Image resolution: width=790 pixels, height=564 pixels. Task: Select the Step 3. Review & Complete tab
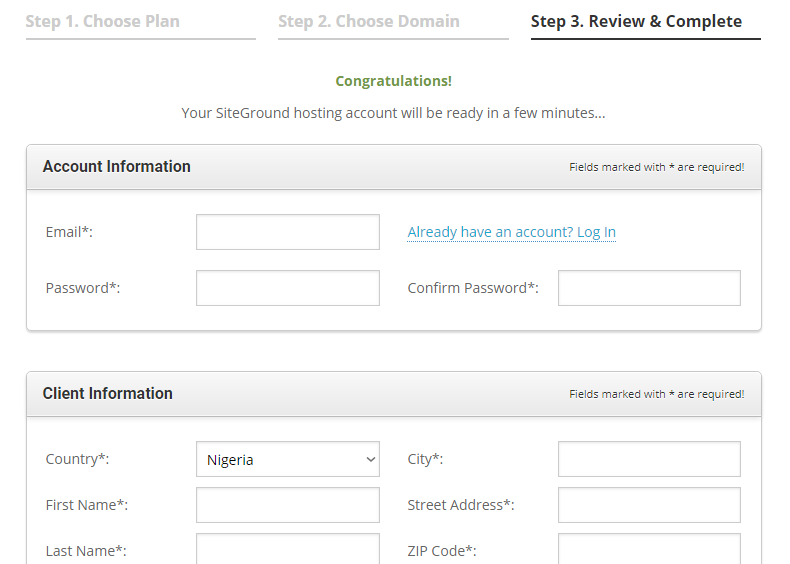pyautogui.click(x=636, y=21)
